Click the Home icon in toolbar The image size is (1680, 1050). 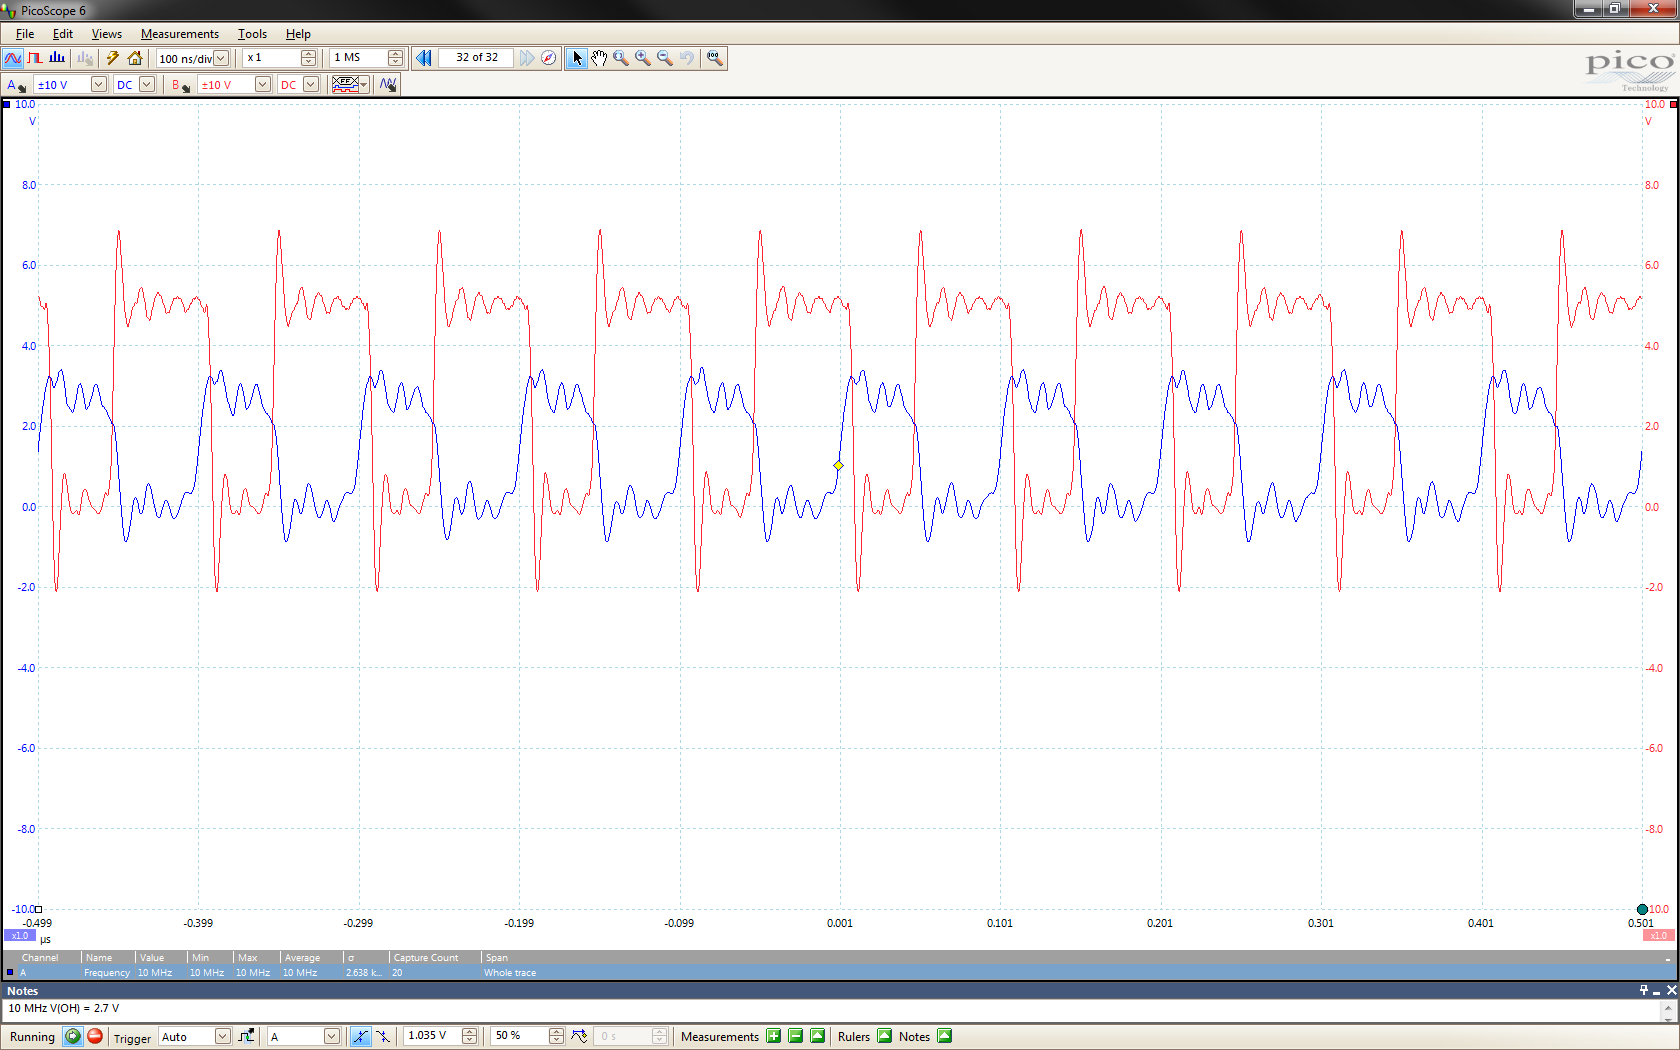[x=135, y=58]
